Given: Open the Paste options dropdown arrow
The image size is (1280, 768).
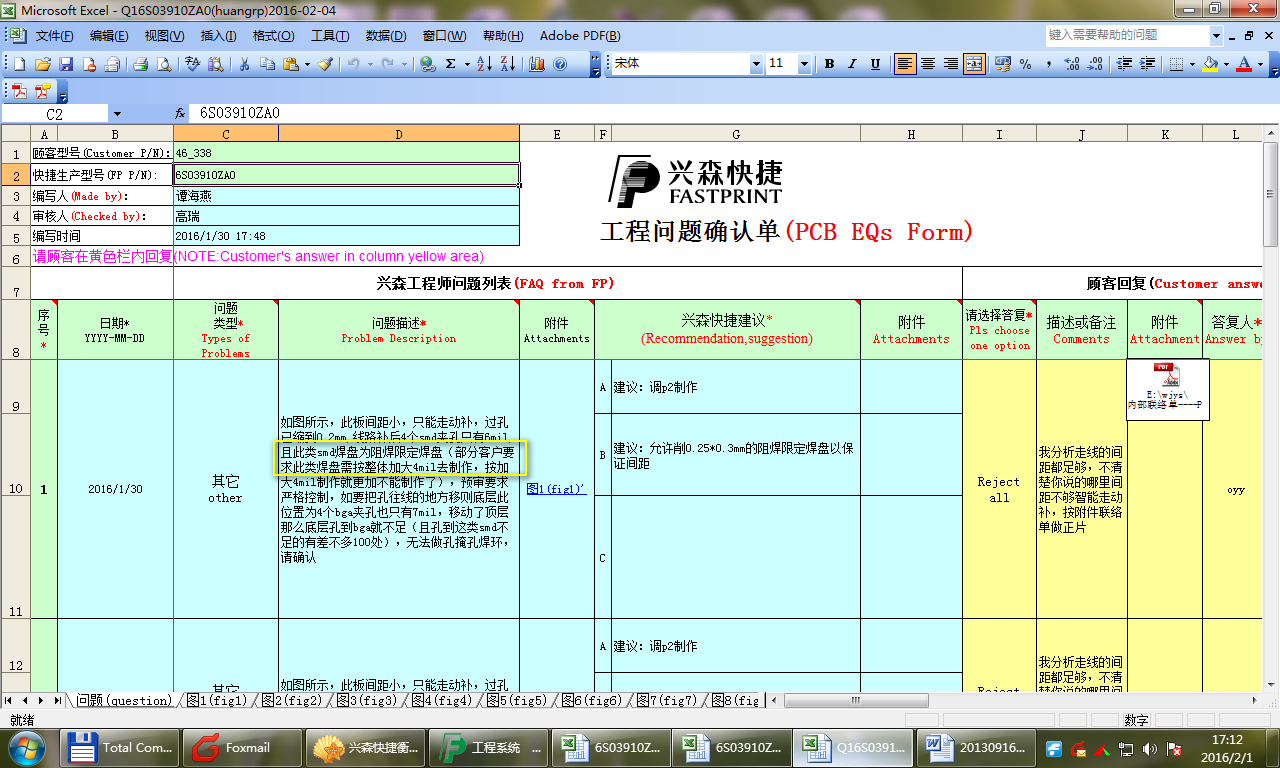Looking at the screenshot, I should [x=305, y=64].
